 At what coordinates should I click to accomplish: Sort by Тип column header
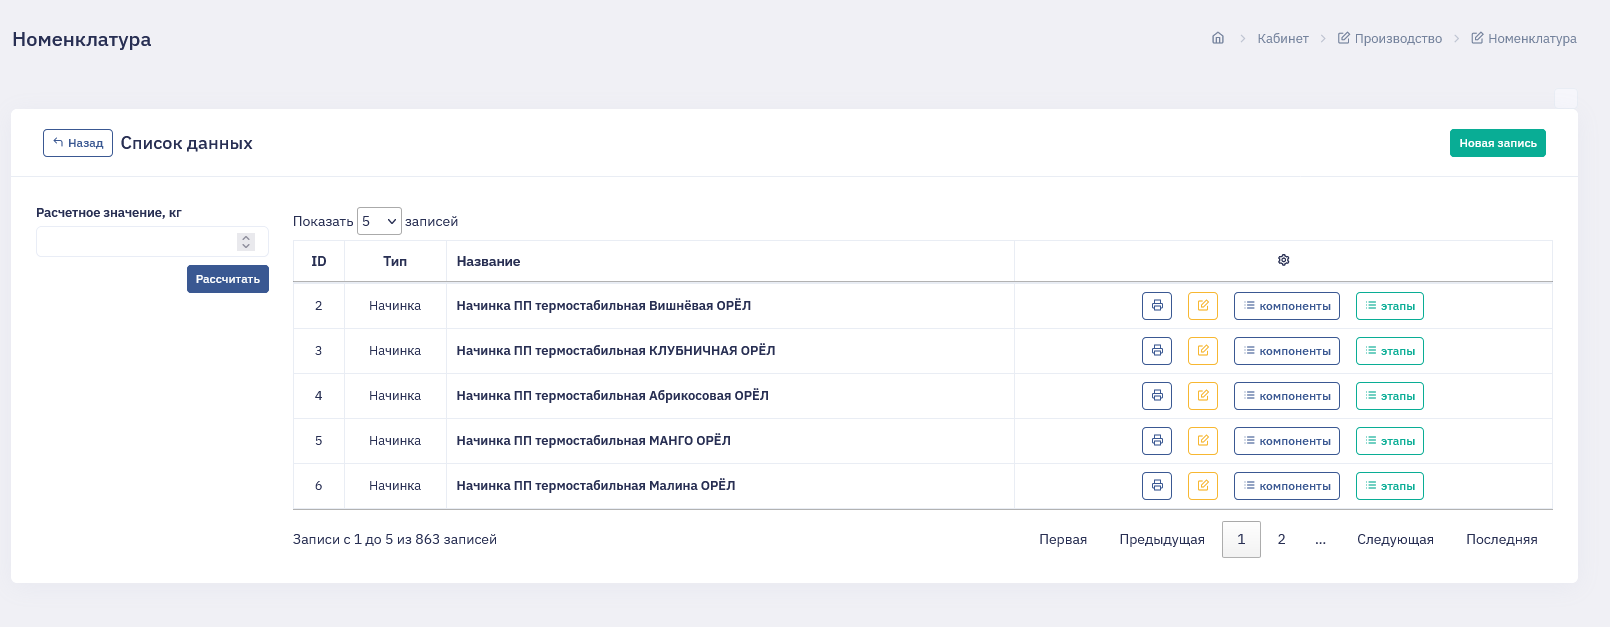coord(395,261)
